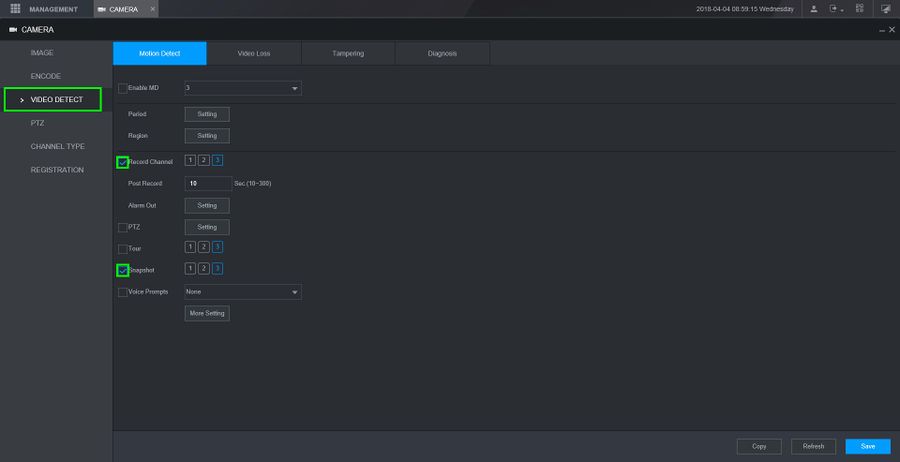Select VIDEO DETECT in the sidebar

[53, 99]
